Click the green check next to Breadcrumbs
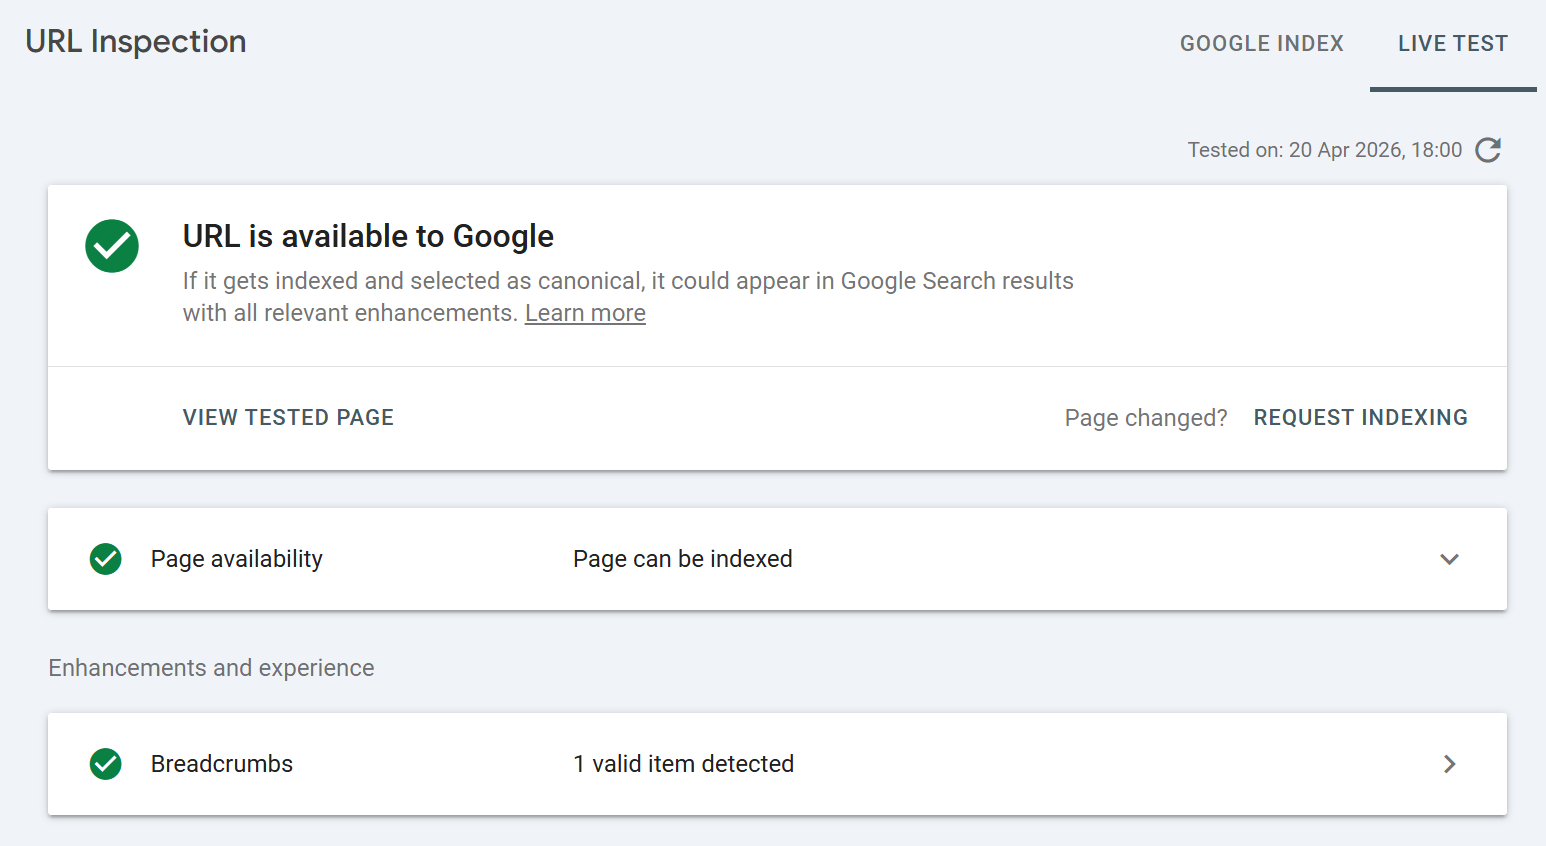Viewport: 1546px width, 846px height. tap(106, 764)
